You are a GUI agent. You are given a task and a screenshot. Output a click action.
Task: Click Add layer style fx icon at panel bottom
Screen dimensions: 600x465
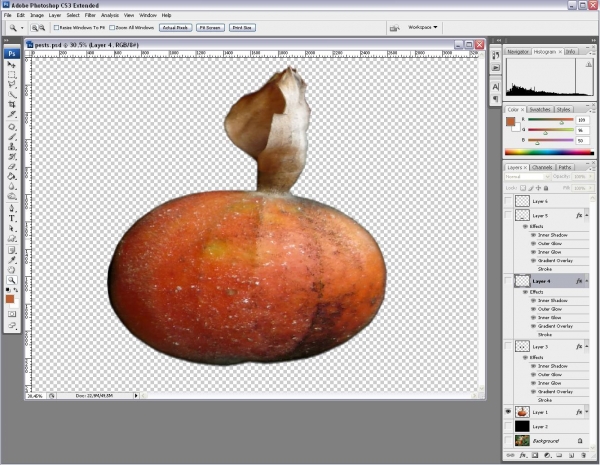(523, 455)
